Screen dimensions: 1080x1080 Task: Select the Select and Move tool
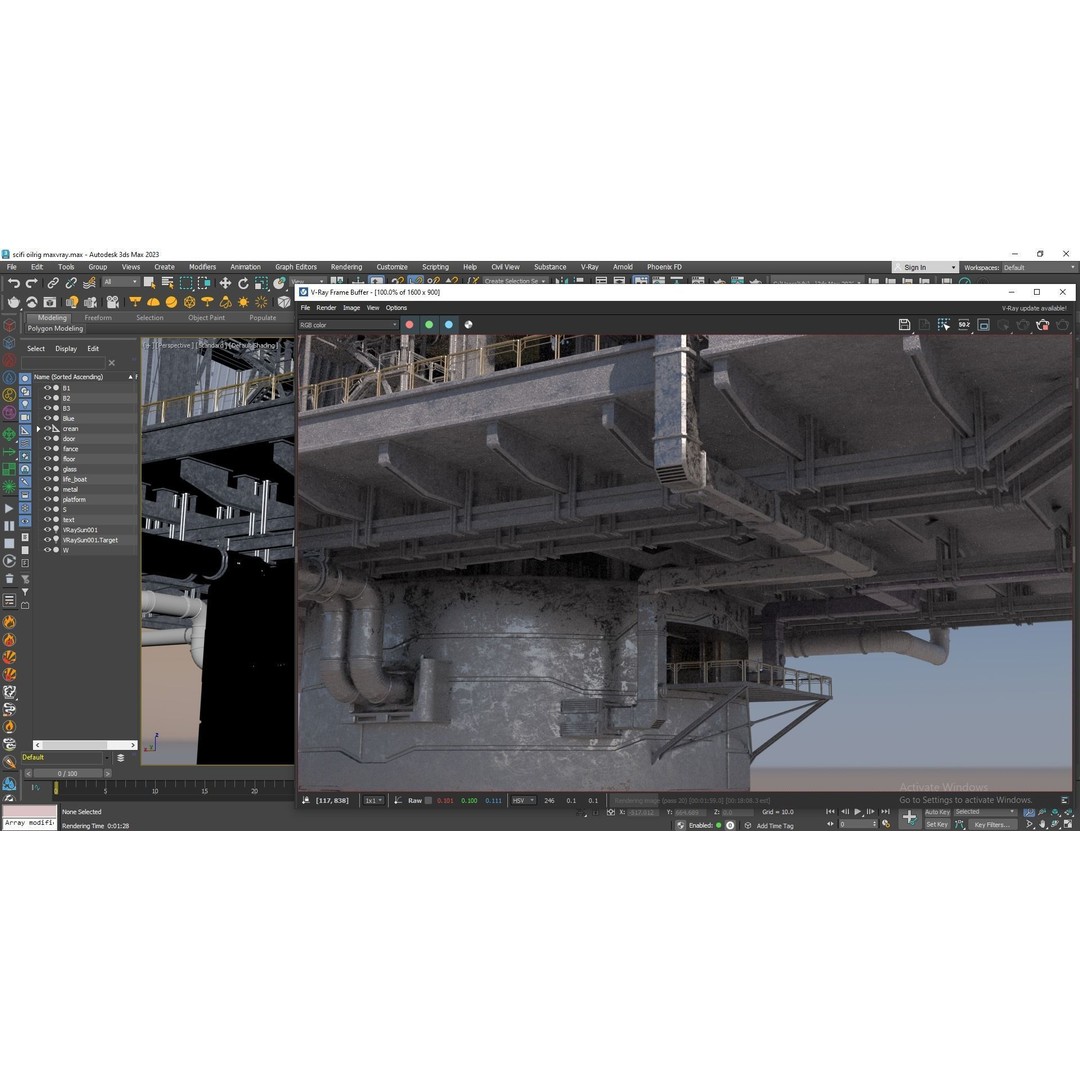(x=227, y=281)
